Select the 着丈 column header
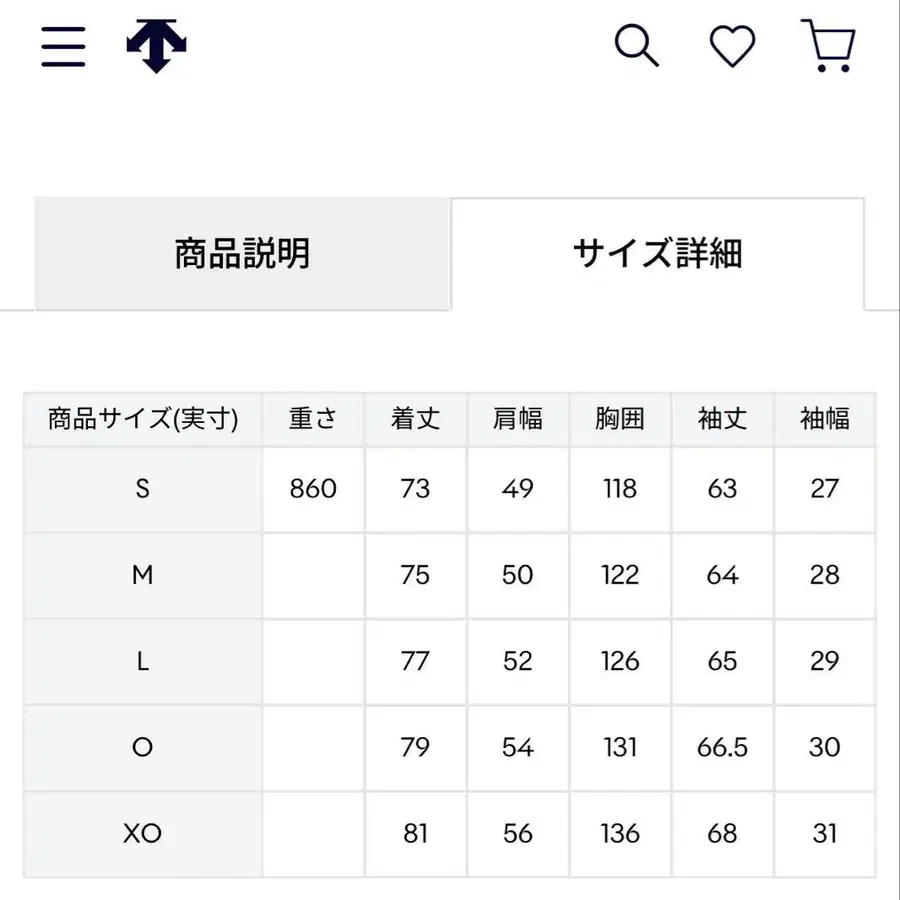Image resolution: width=900 pixels, height=900 pixels. tap(415, 418)
